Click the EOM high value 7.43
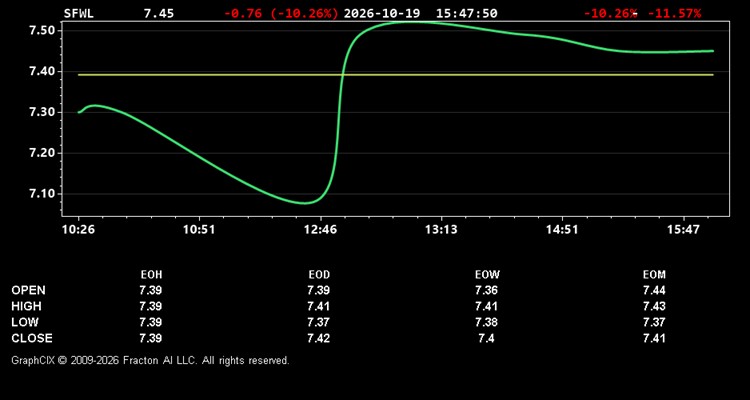Screen dimensions: 750x400 [654, 306]
